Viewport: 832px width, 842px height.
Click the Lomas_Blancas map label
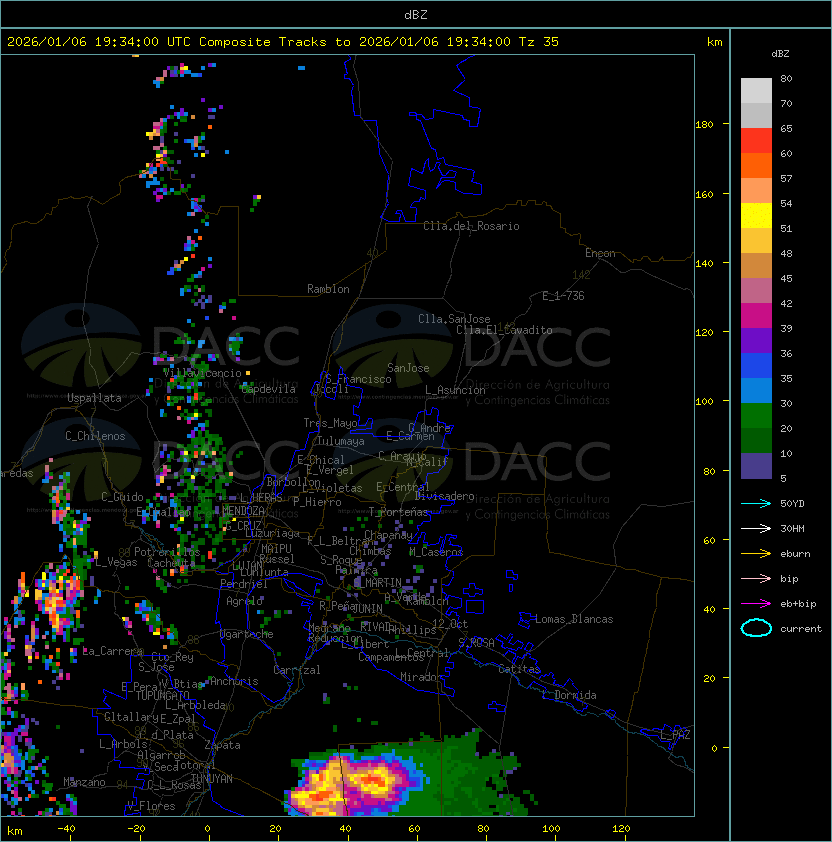tap(574, 619)
